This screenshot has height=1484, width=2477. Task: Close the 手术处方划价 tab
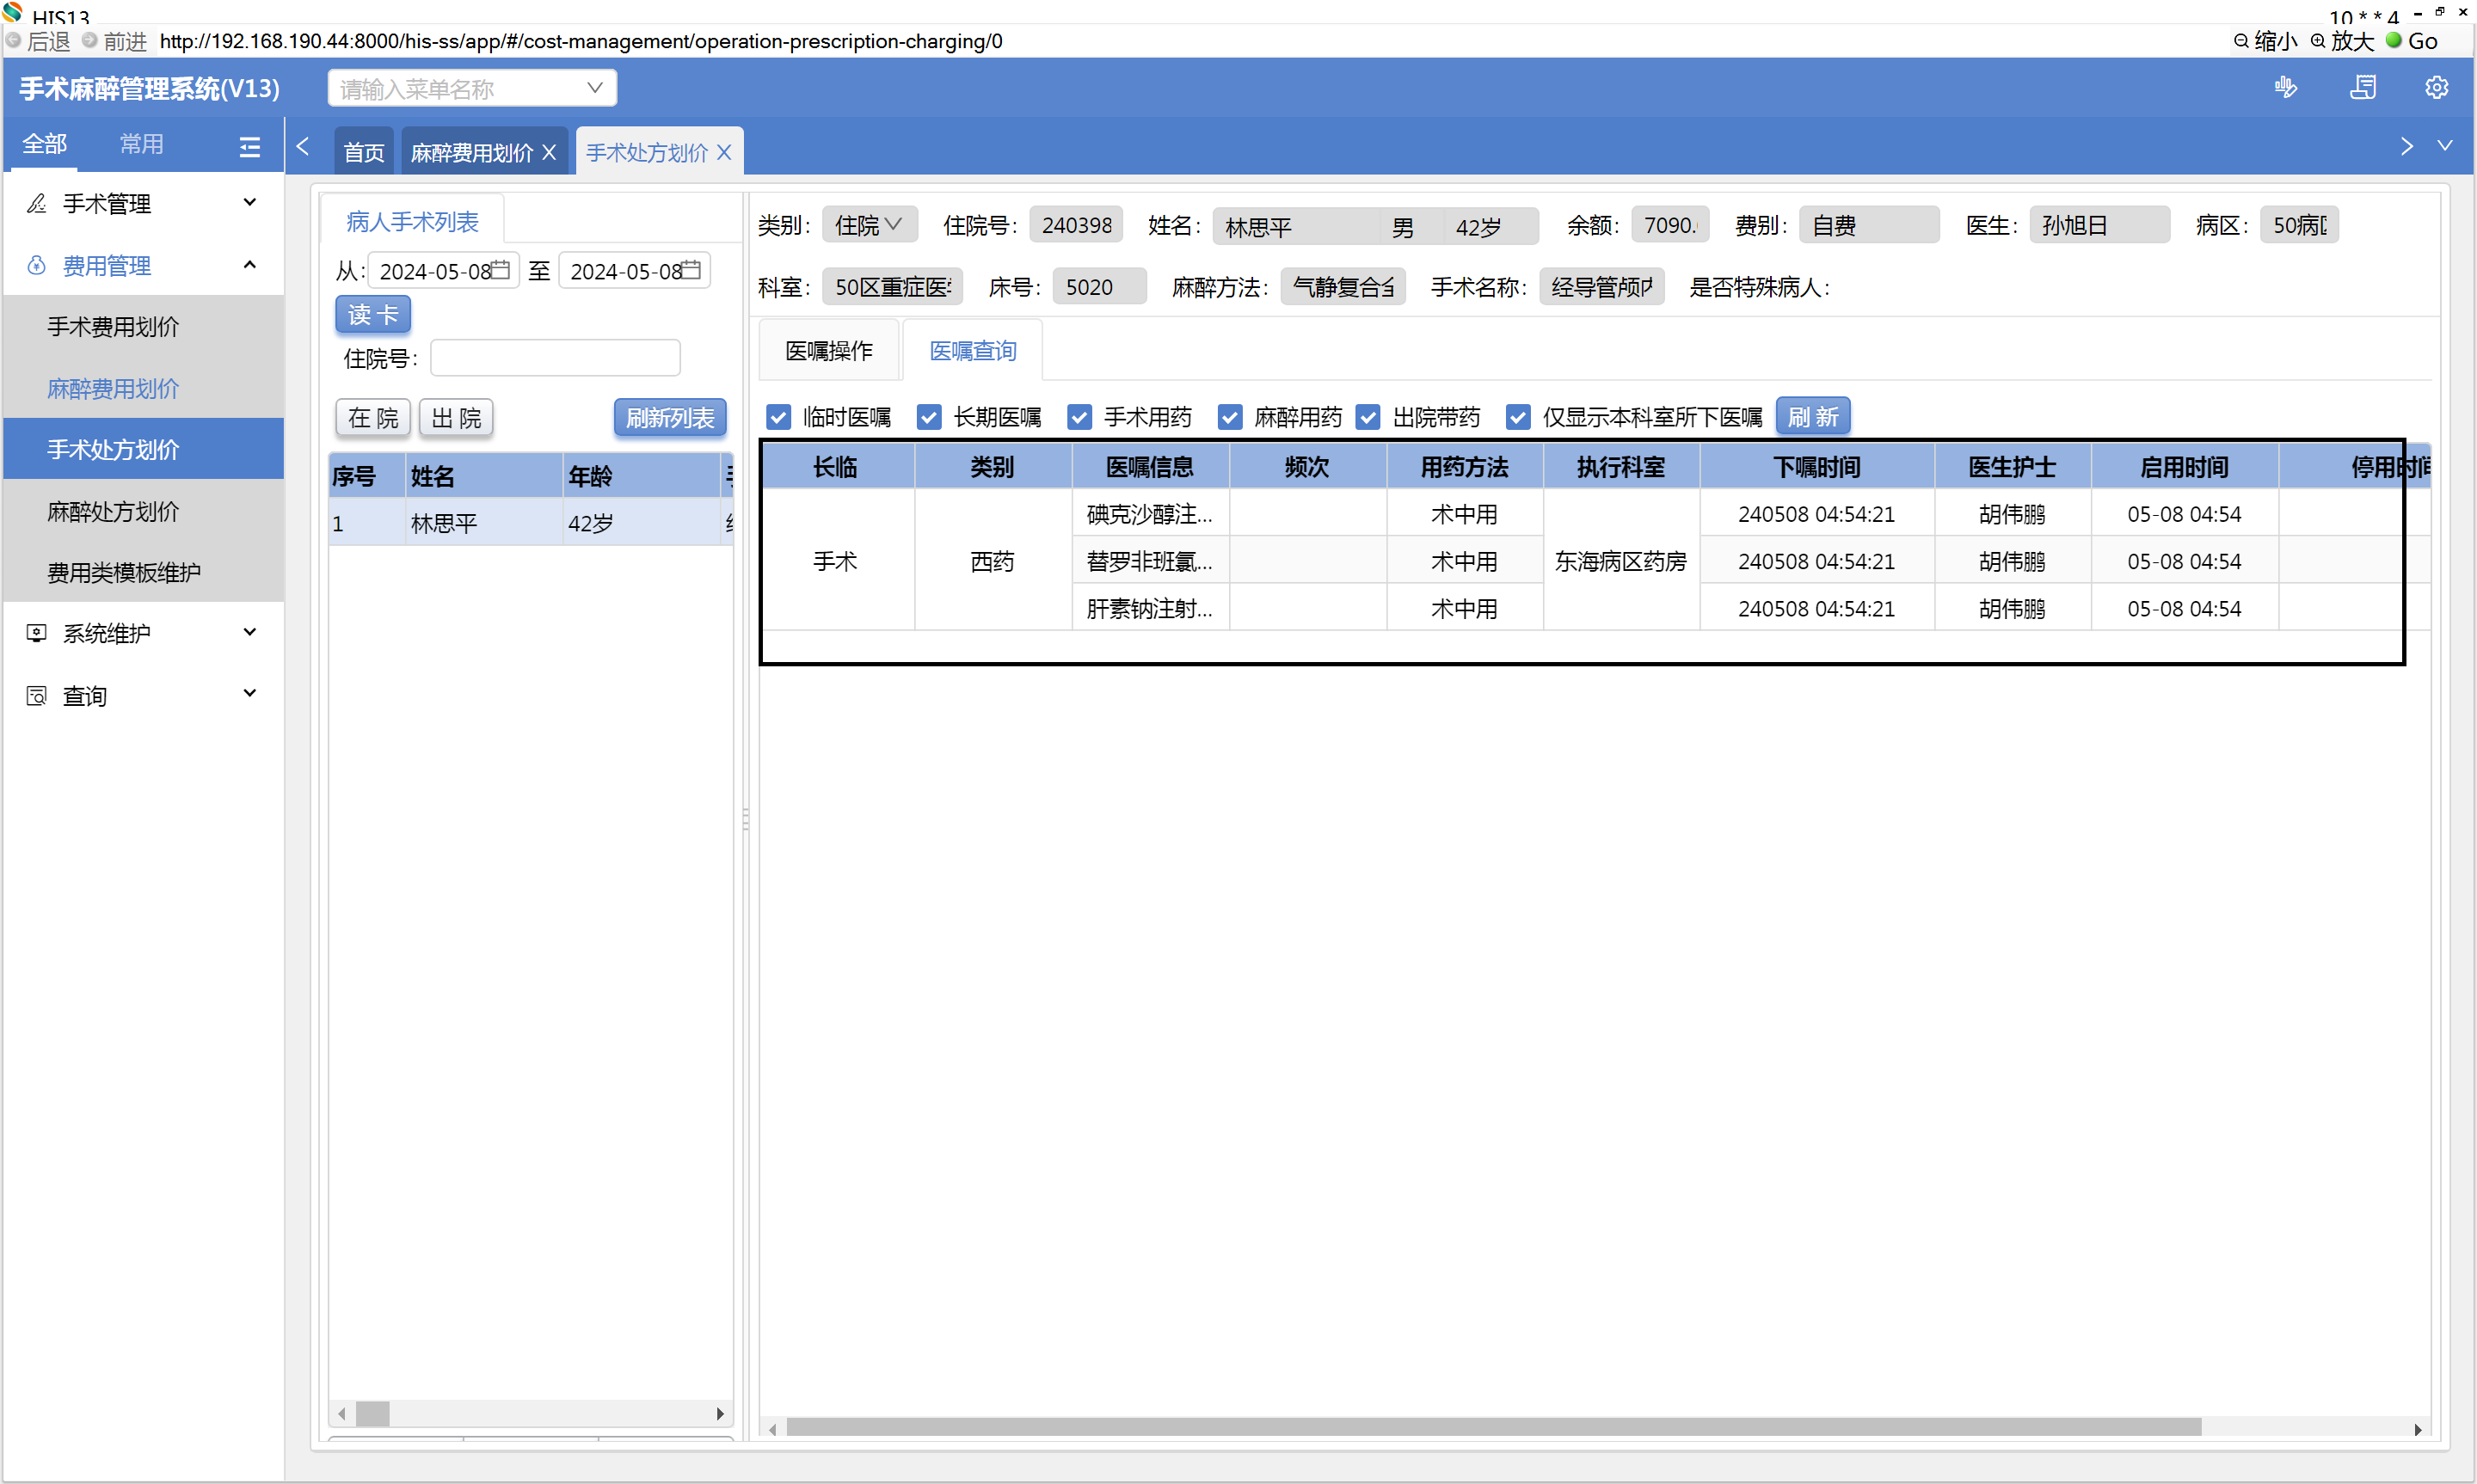click(724, 152)
